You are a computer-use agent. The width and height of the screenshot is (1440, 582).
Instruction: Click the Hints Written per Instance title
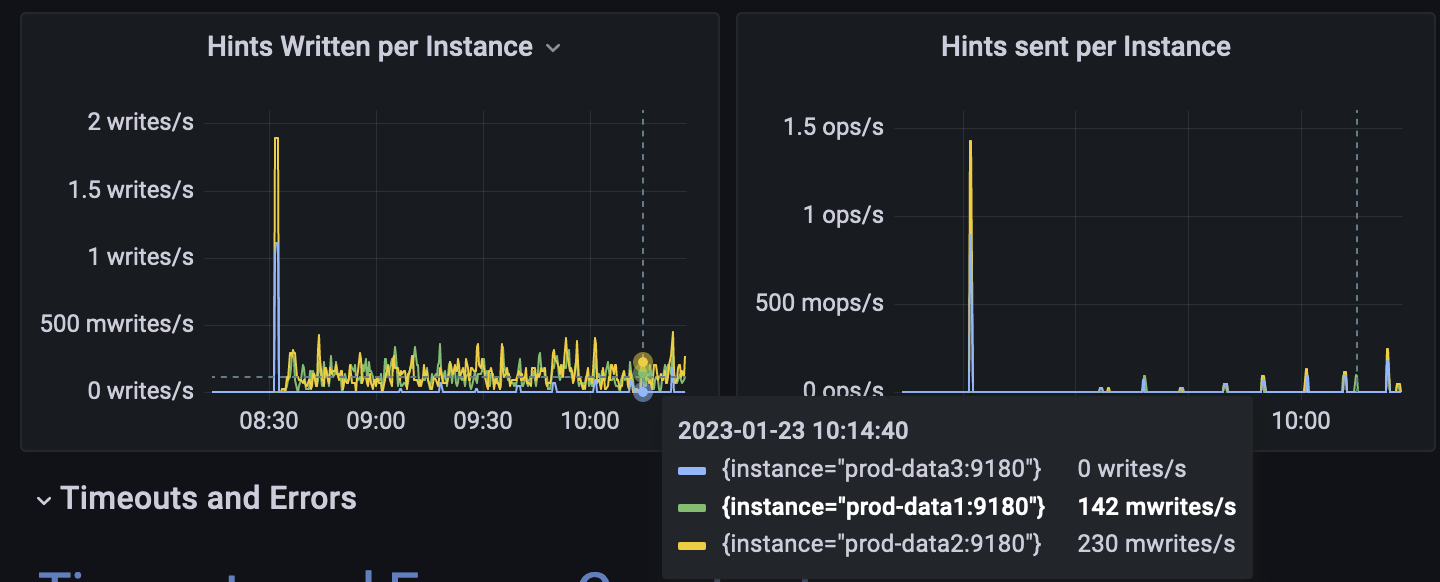coord(369,46)
